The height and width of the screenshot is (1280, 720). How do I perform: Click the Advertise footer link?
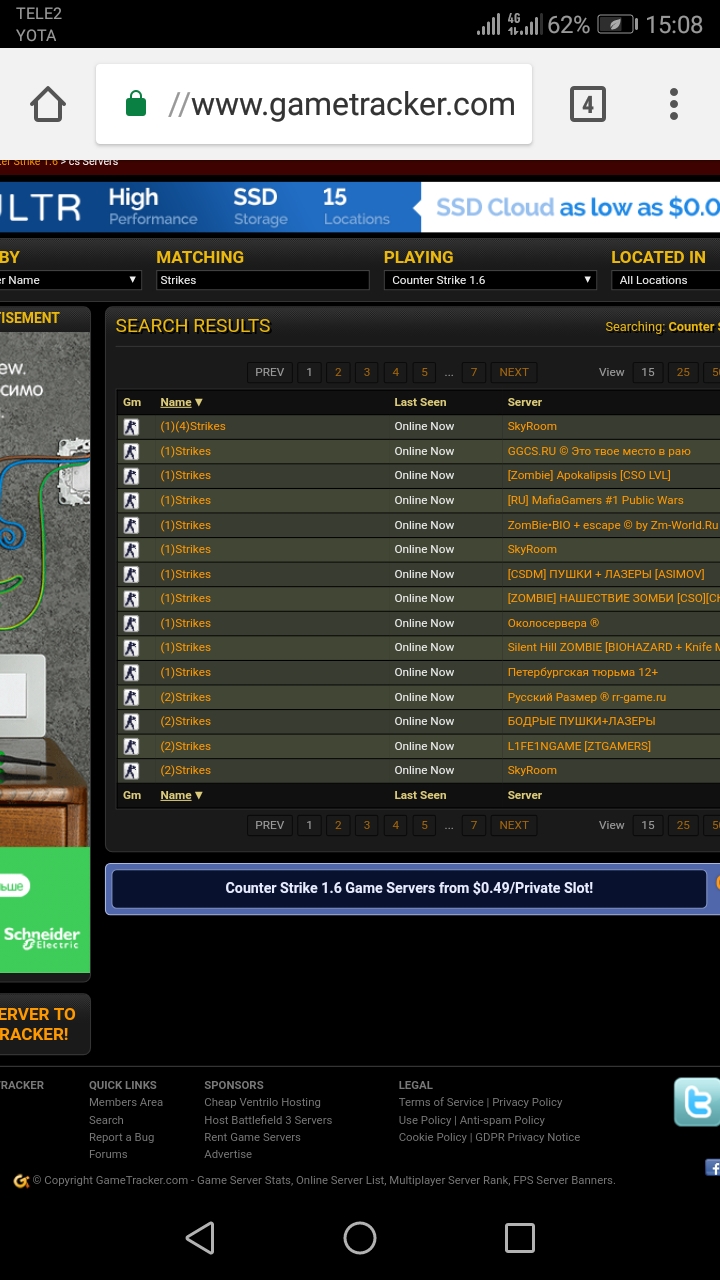tap(228, 1154)
